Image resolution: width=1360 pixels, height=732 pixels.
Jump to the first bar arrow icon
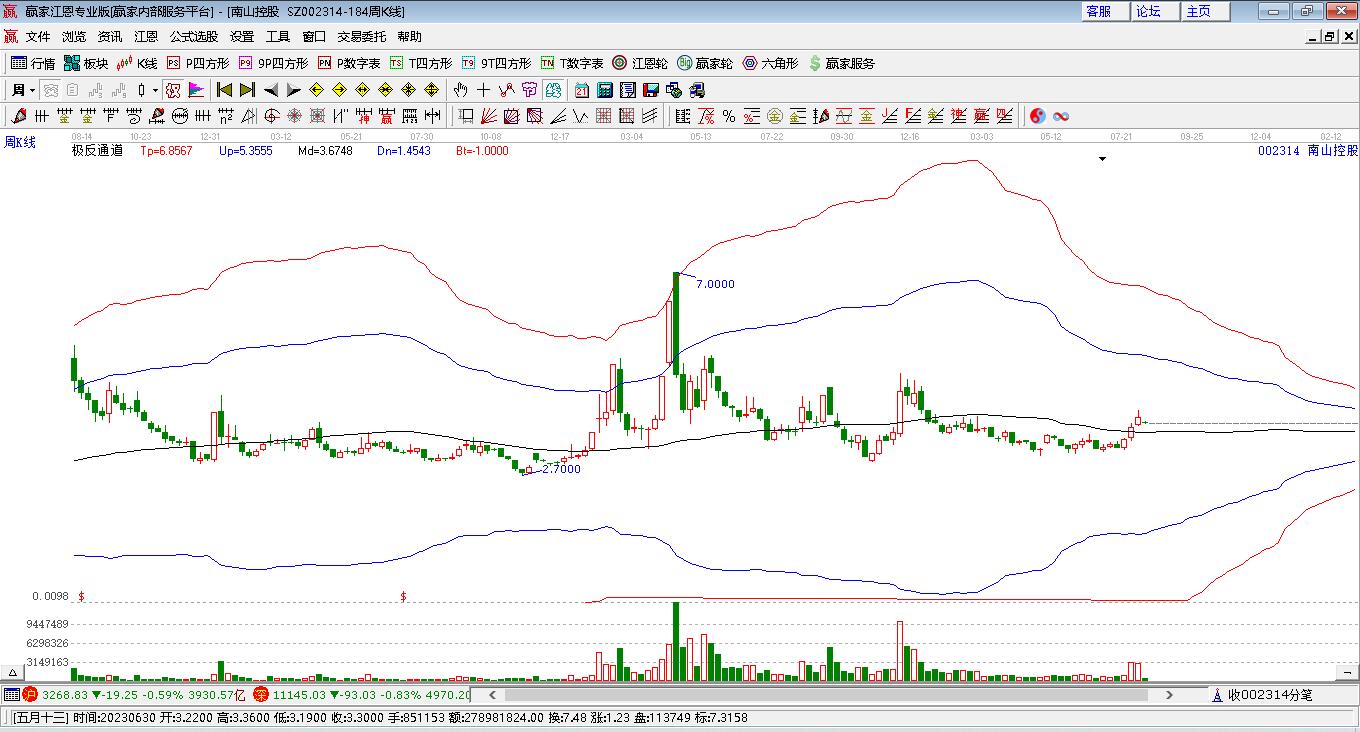[224, 90]
